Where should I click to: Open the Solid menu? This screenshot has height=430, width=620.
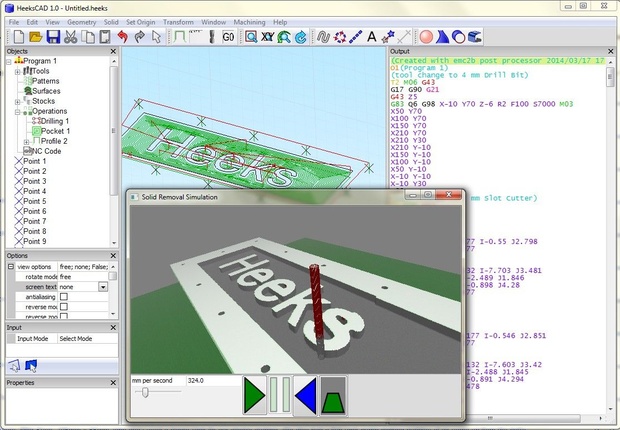[111, 22]
